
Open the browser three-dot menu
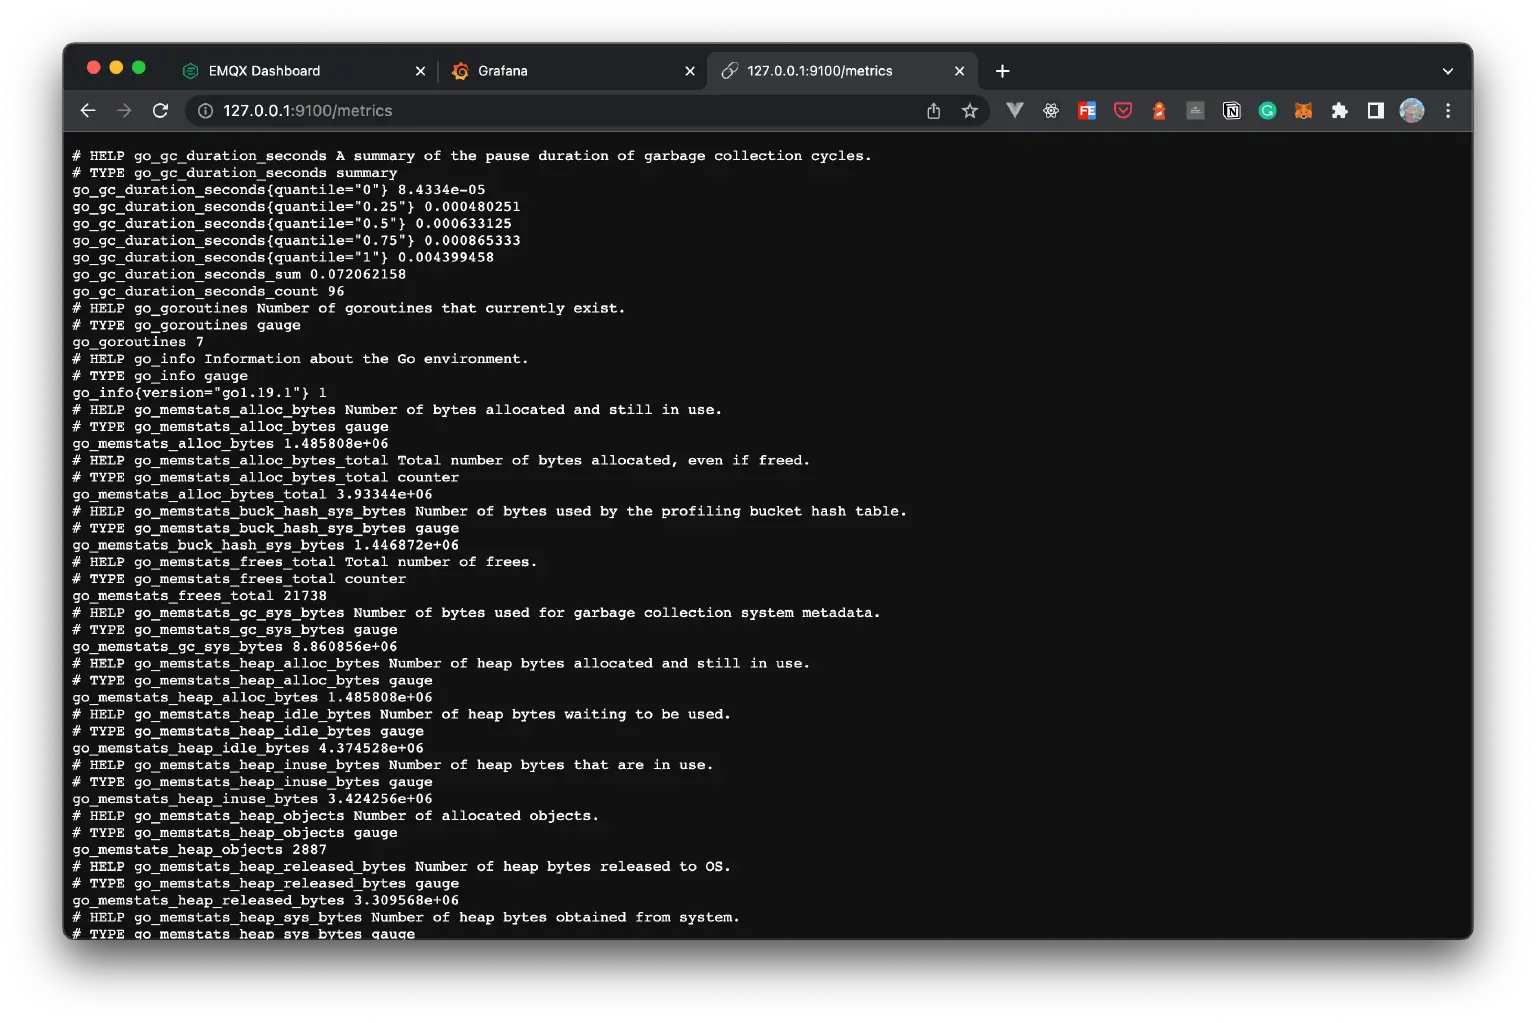pos(1447,110)
